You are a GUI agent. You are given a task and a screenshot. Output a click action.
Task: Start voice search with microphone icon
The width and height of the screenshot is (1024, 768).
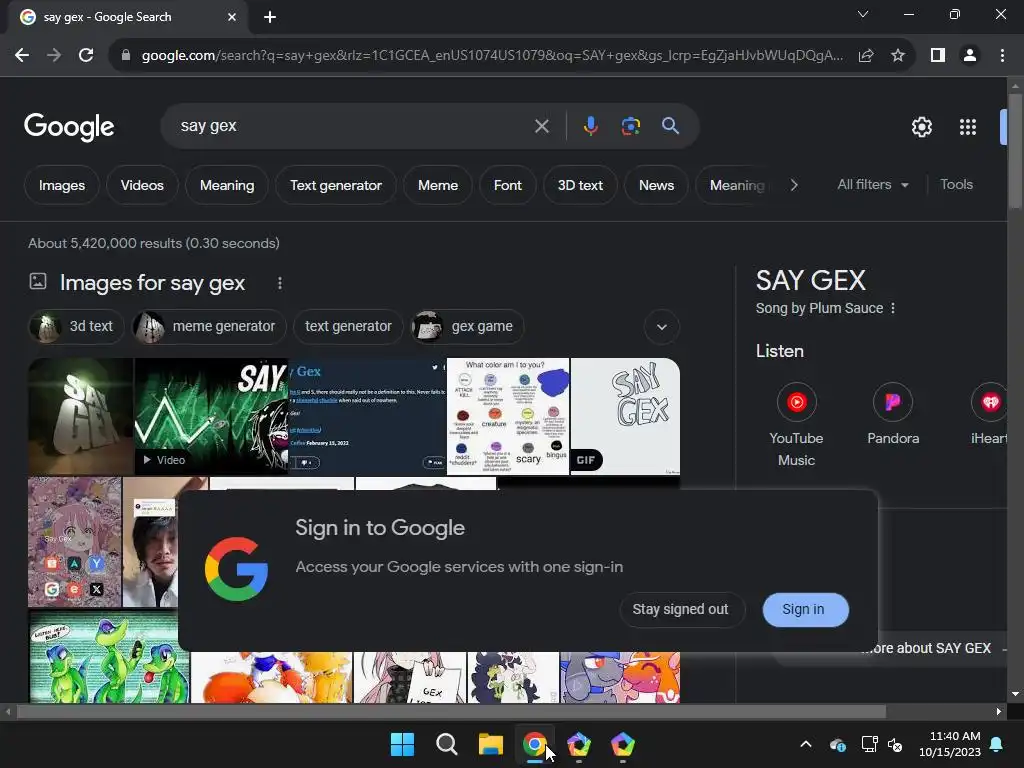(590, 126)
